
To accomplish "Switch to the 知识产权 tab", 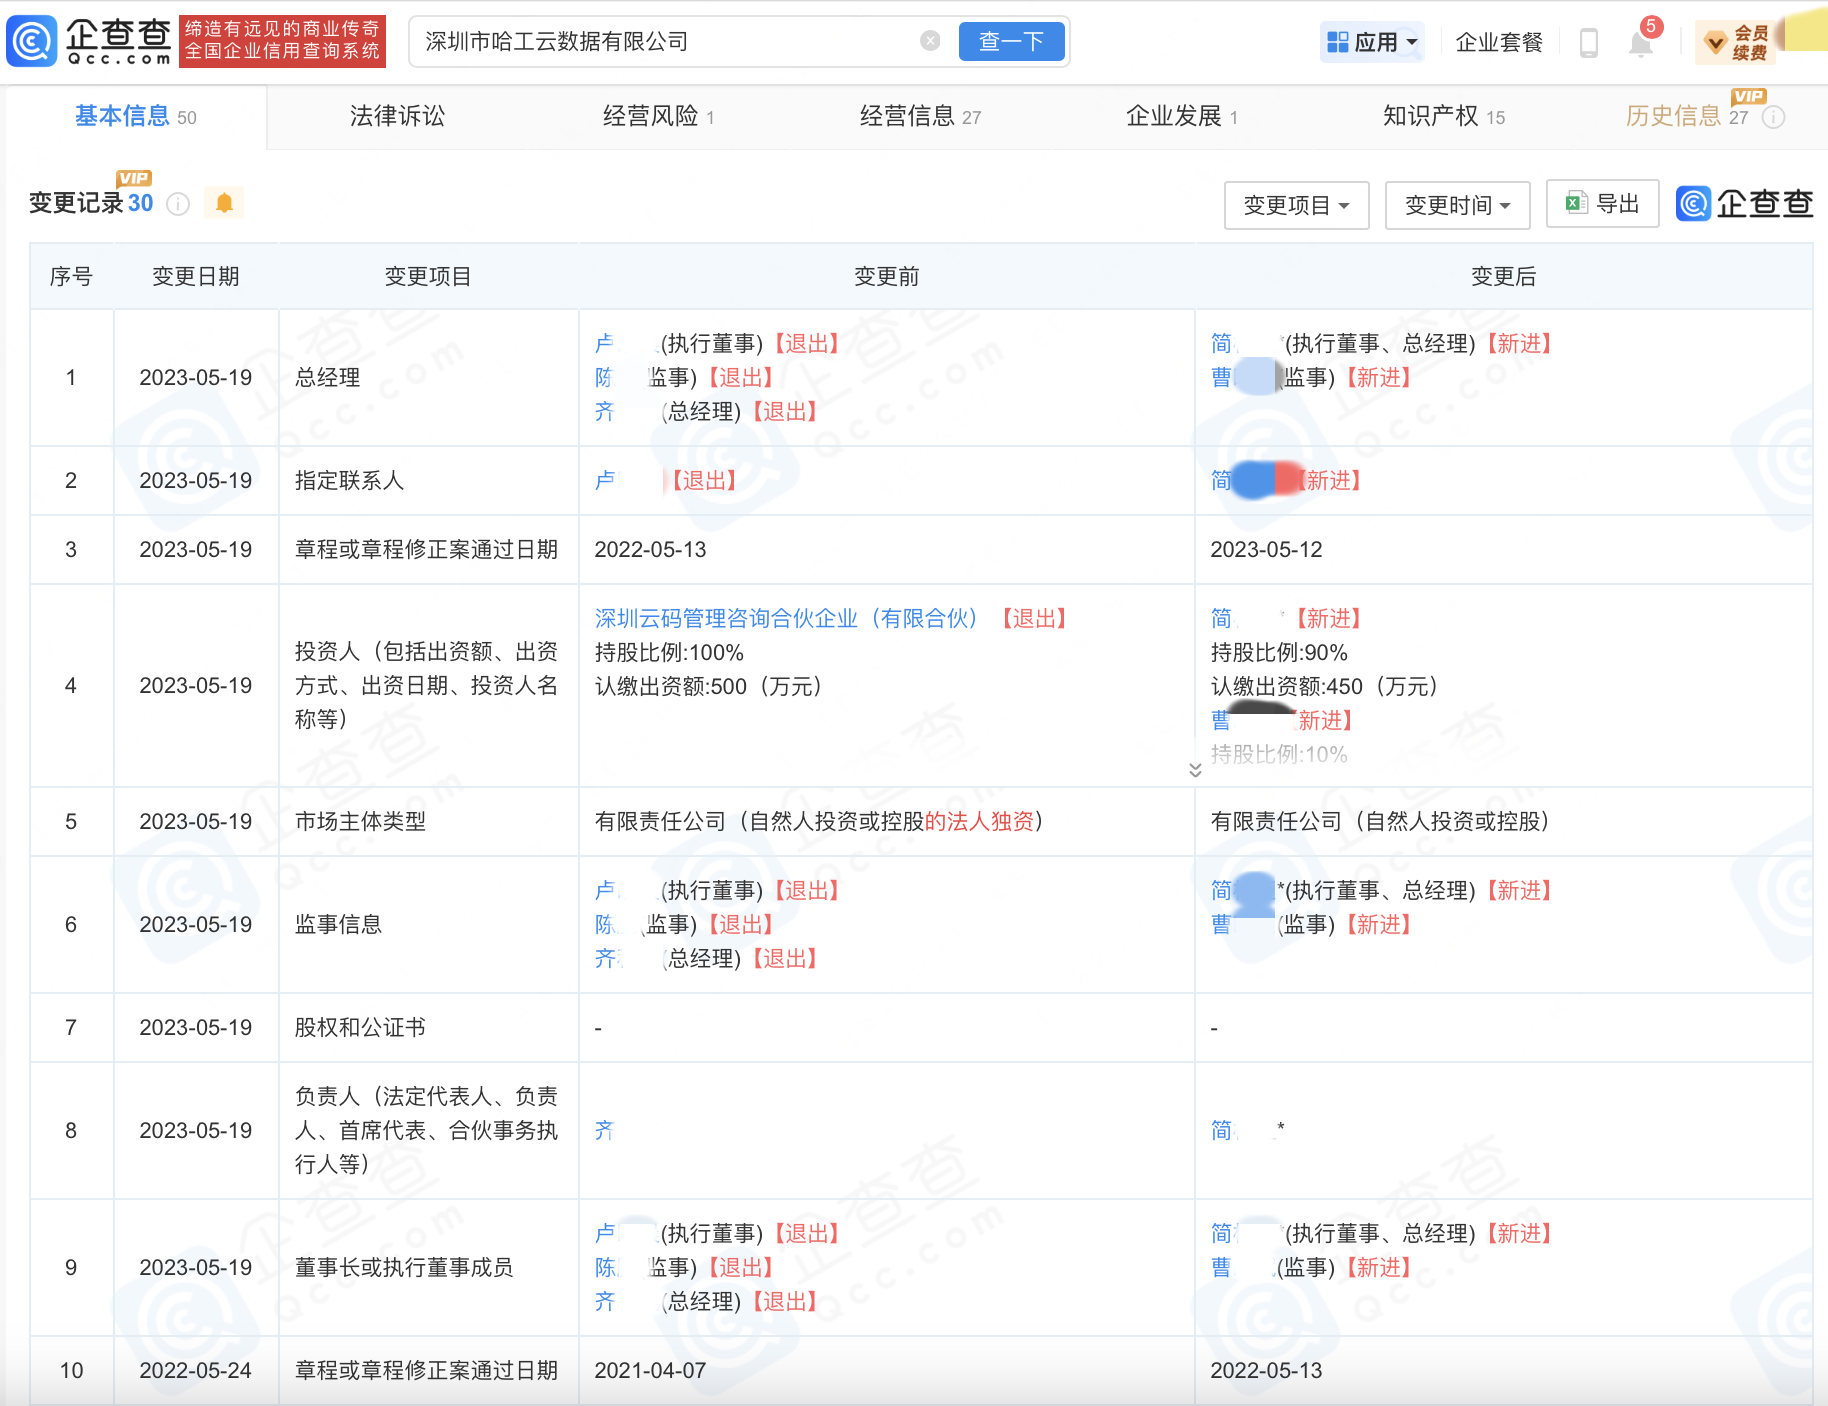I will coord(1443,117).
